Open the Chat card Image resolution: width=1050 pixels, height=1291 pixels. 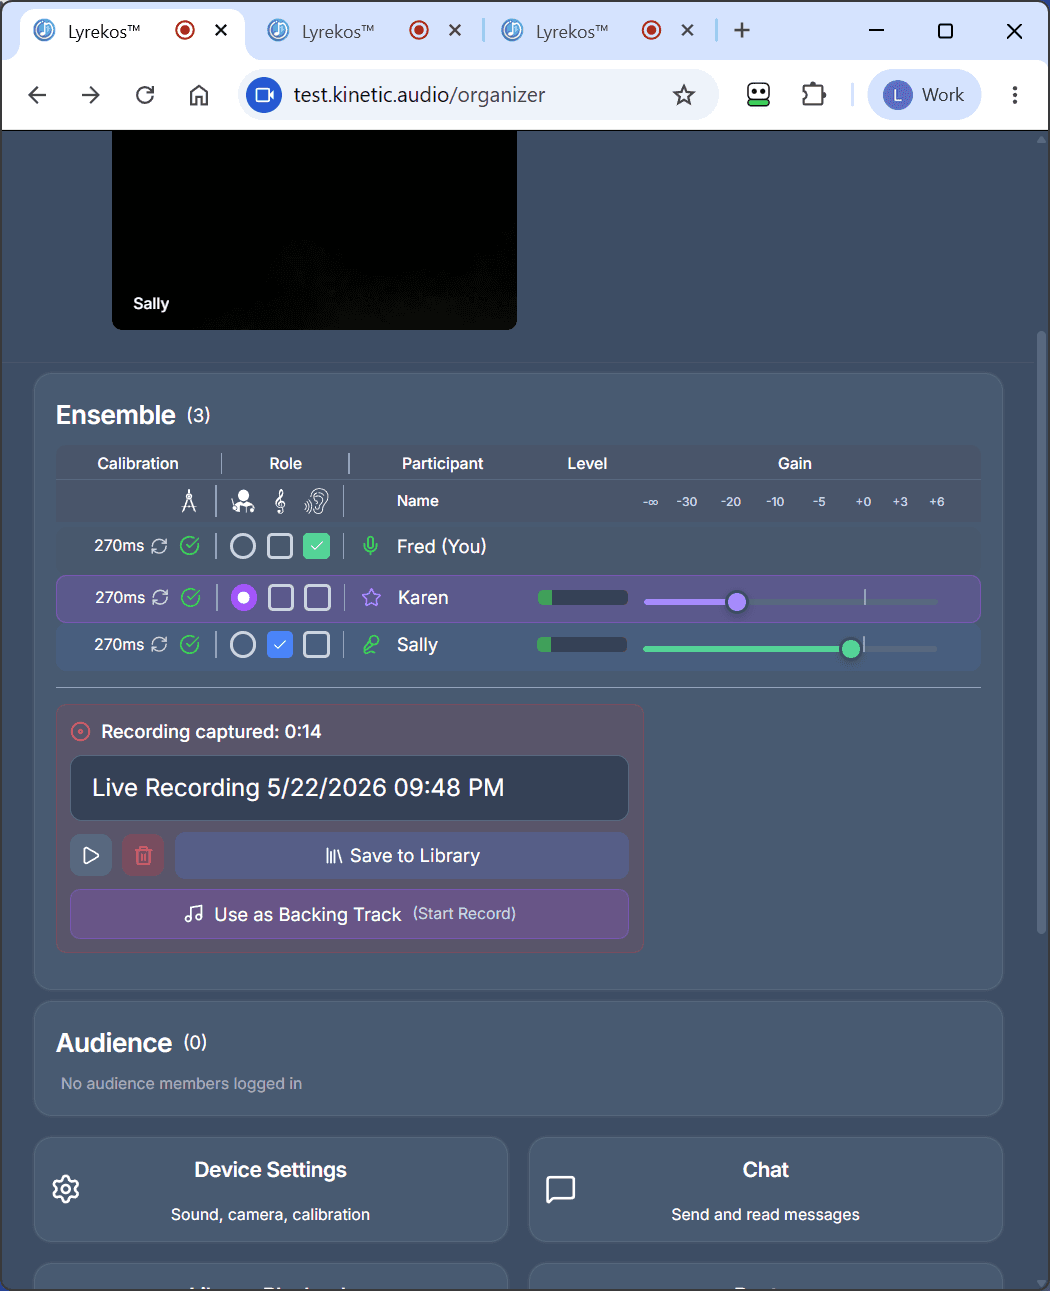tap(766, 1189)
